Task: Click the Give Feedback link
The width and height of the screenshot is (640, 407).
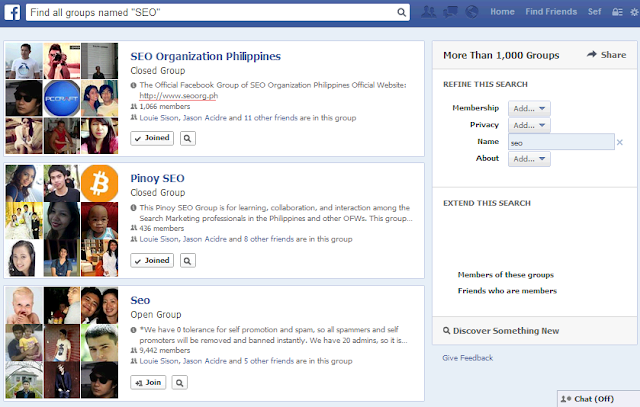Action: point(467,358)
